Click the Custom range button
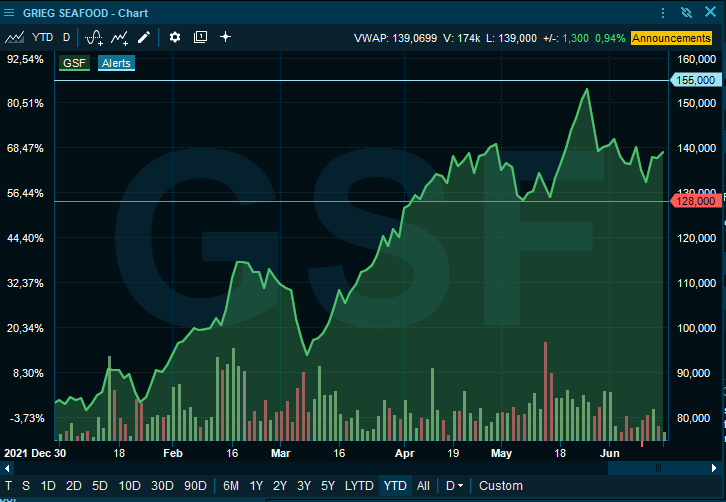This screenshot has height=502, width=726. click(500, 486)
